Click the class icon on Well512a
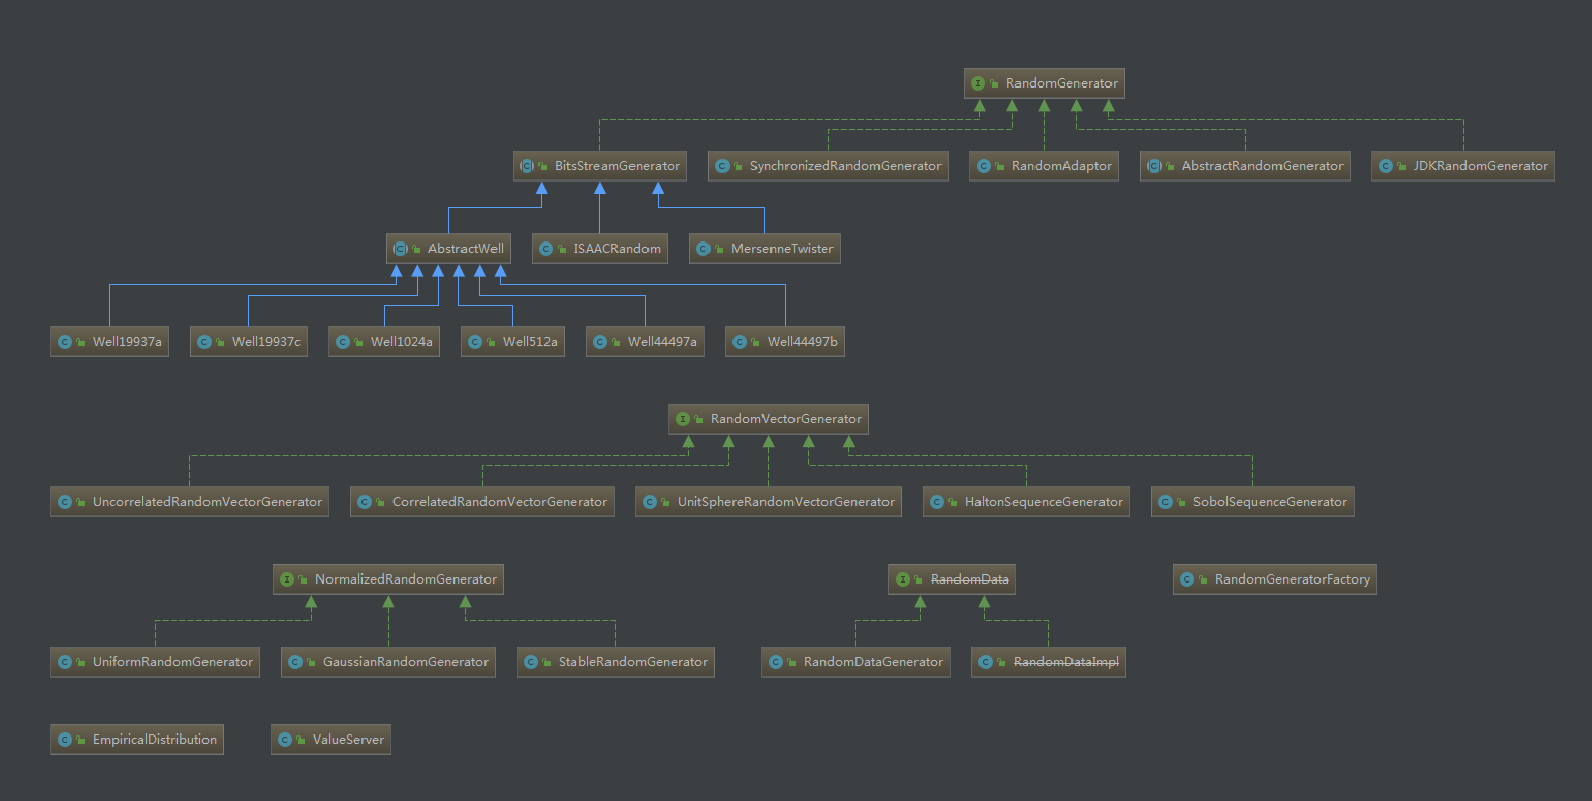 tap(475, 342)
